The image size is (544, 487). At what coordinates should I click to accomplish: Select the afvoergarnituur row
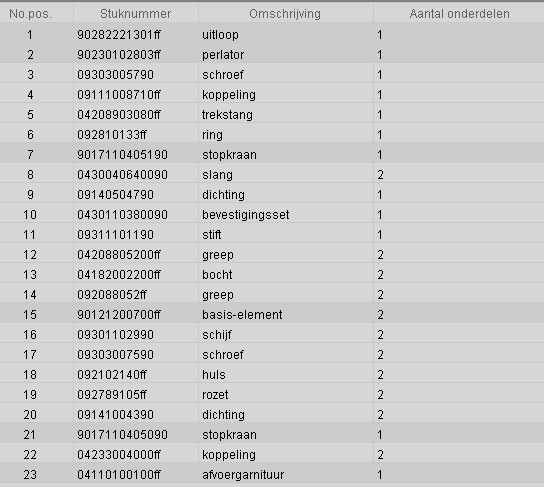(272, 474)
